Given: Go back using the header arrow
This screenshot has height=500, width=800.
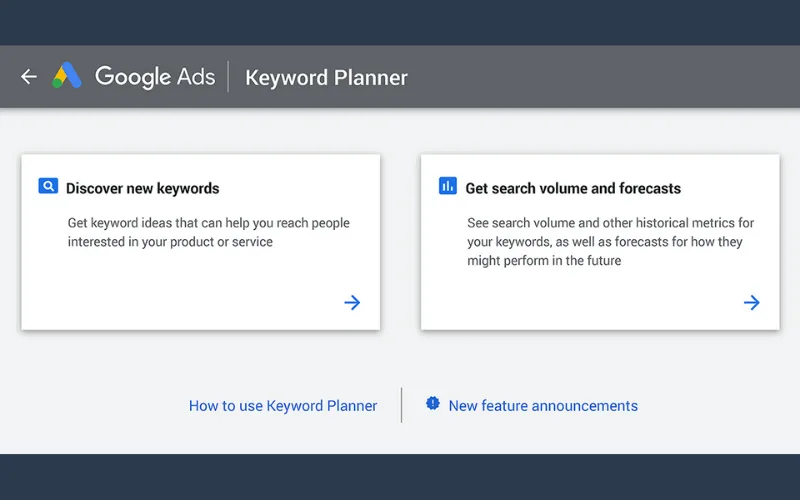Looking at the screenshot, I should tap(29, 77).
